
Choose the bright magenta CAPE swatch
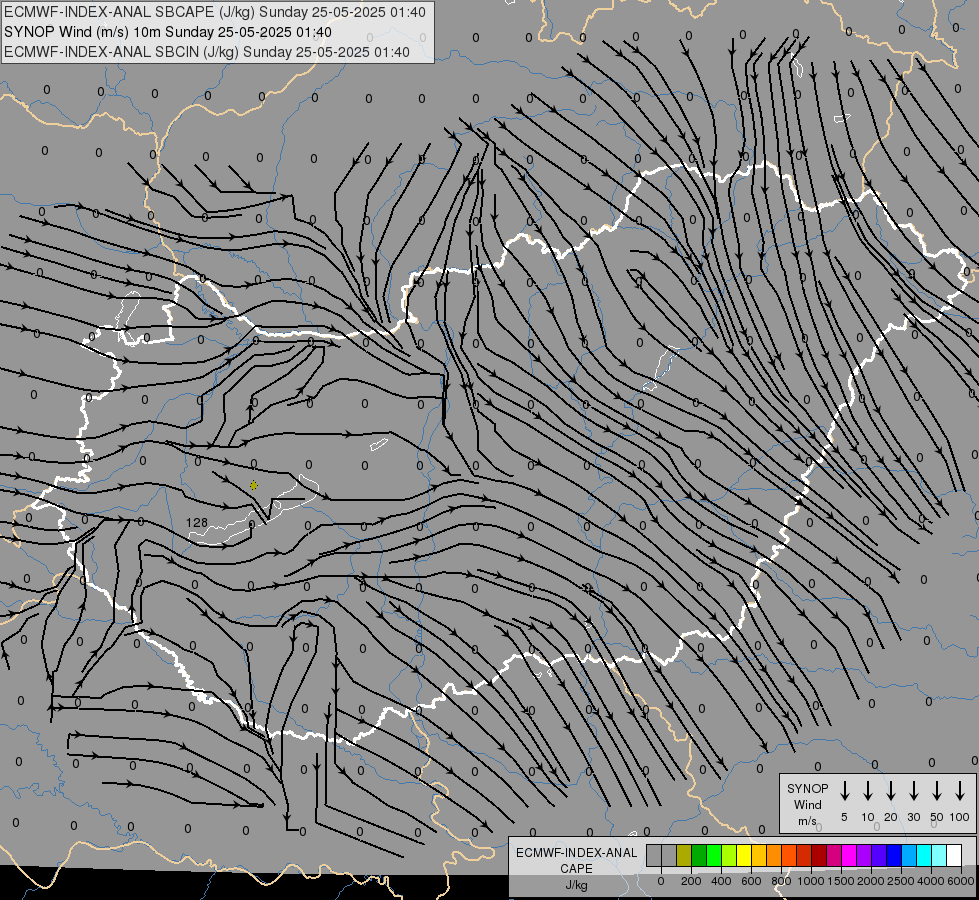click(849, 855)
